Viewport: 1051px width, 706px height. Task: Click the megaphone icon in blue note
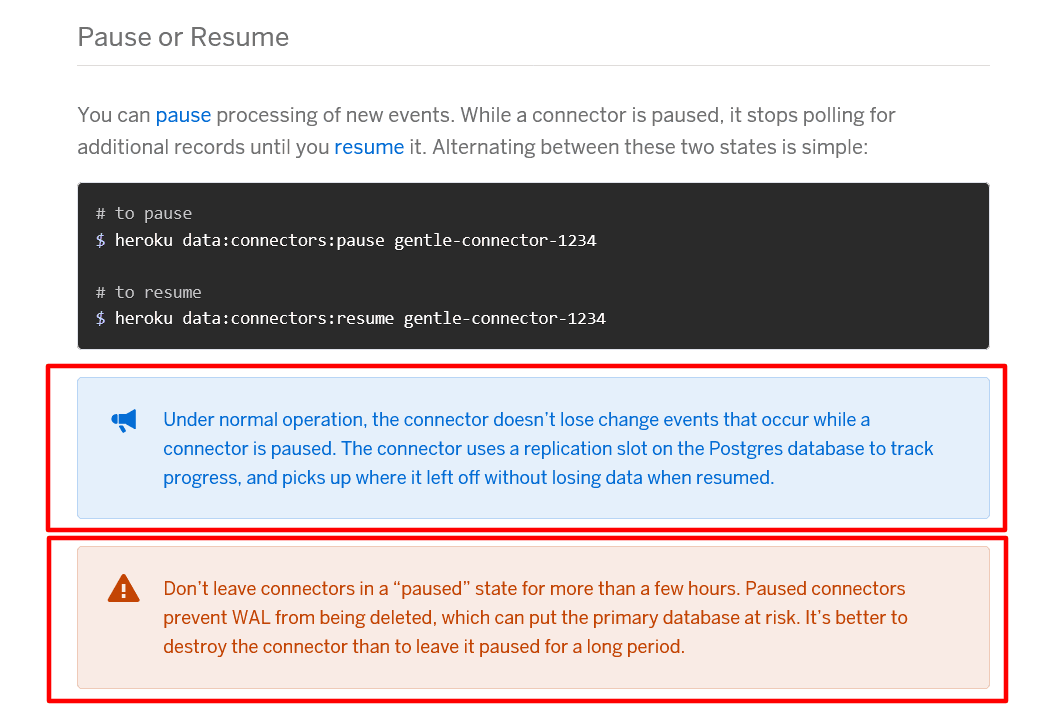pos(123,421)
